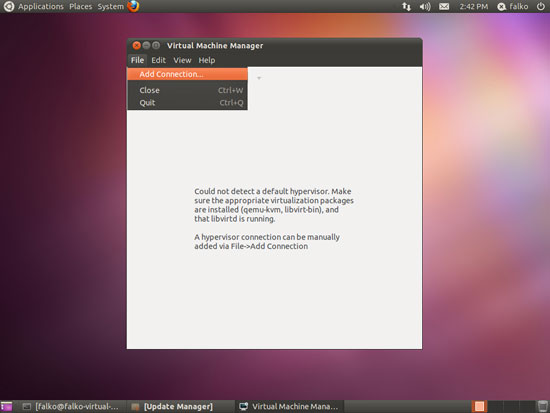Open the Trash icon in bottom panel
The image size is (550, 413).
[x=542, y=406]
